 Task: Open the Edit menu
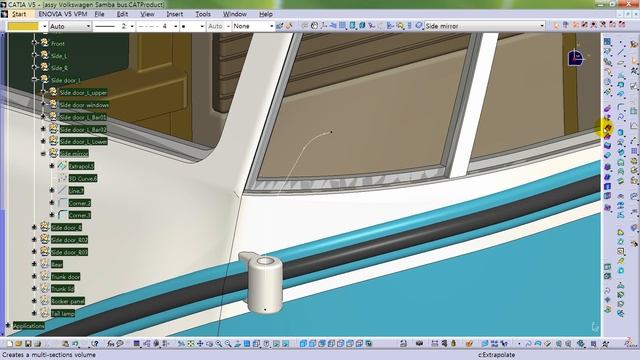(122, 14)
